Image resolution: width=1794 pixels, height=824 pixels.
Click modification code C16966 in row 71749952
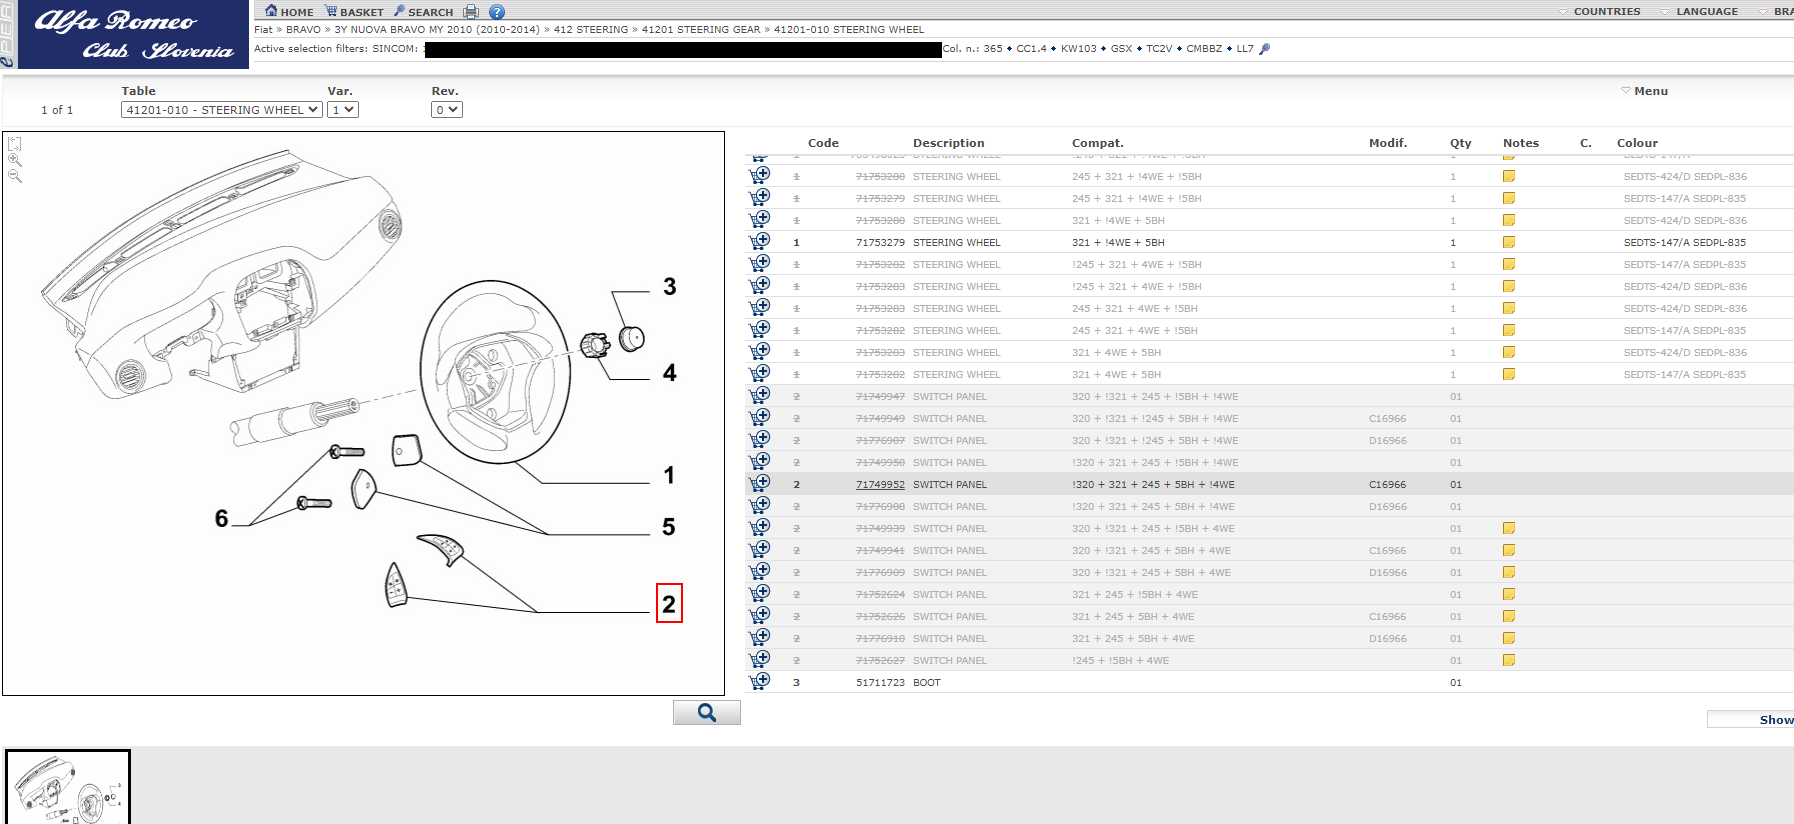[1387, 484]
